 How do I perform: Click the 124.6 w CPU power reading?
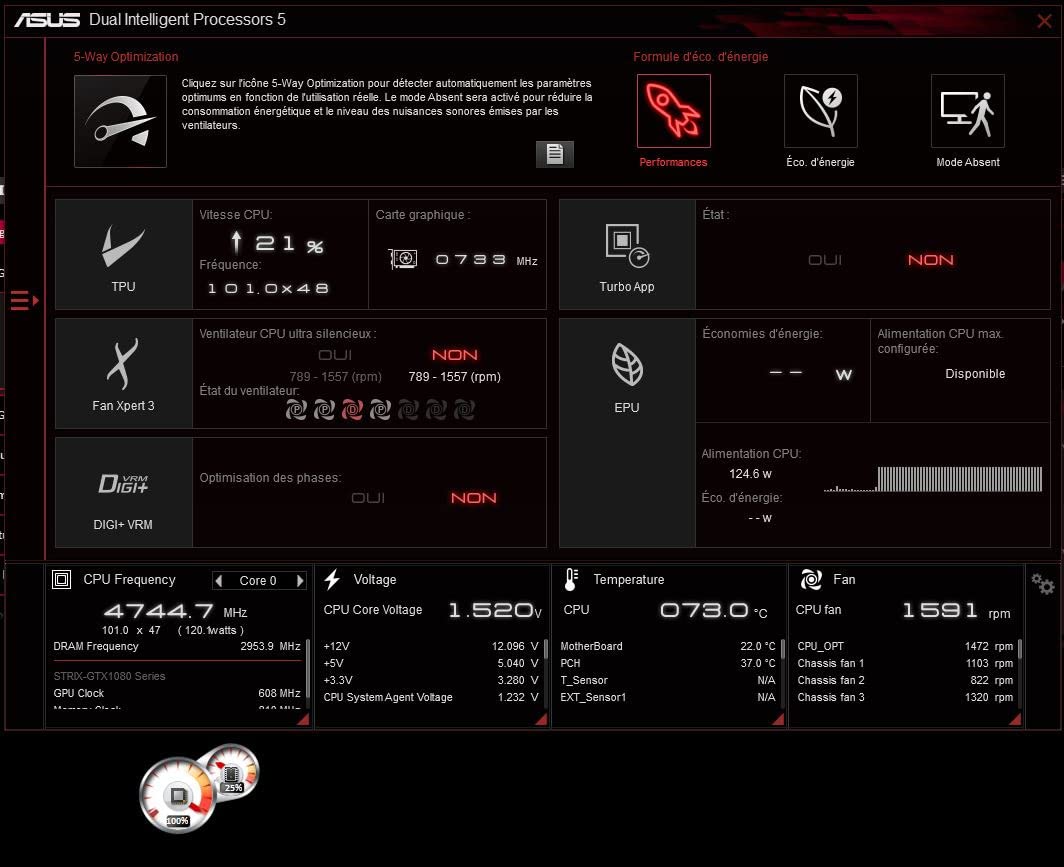(750, 474)
